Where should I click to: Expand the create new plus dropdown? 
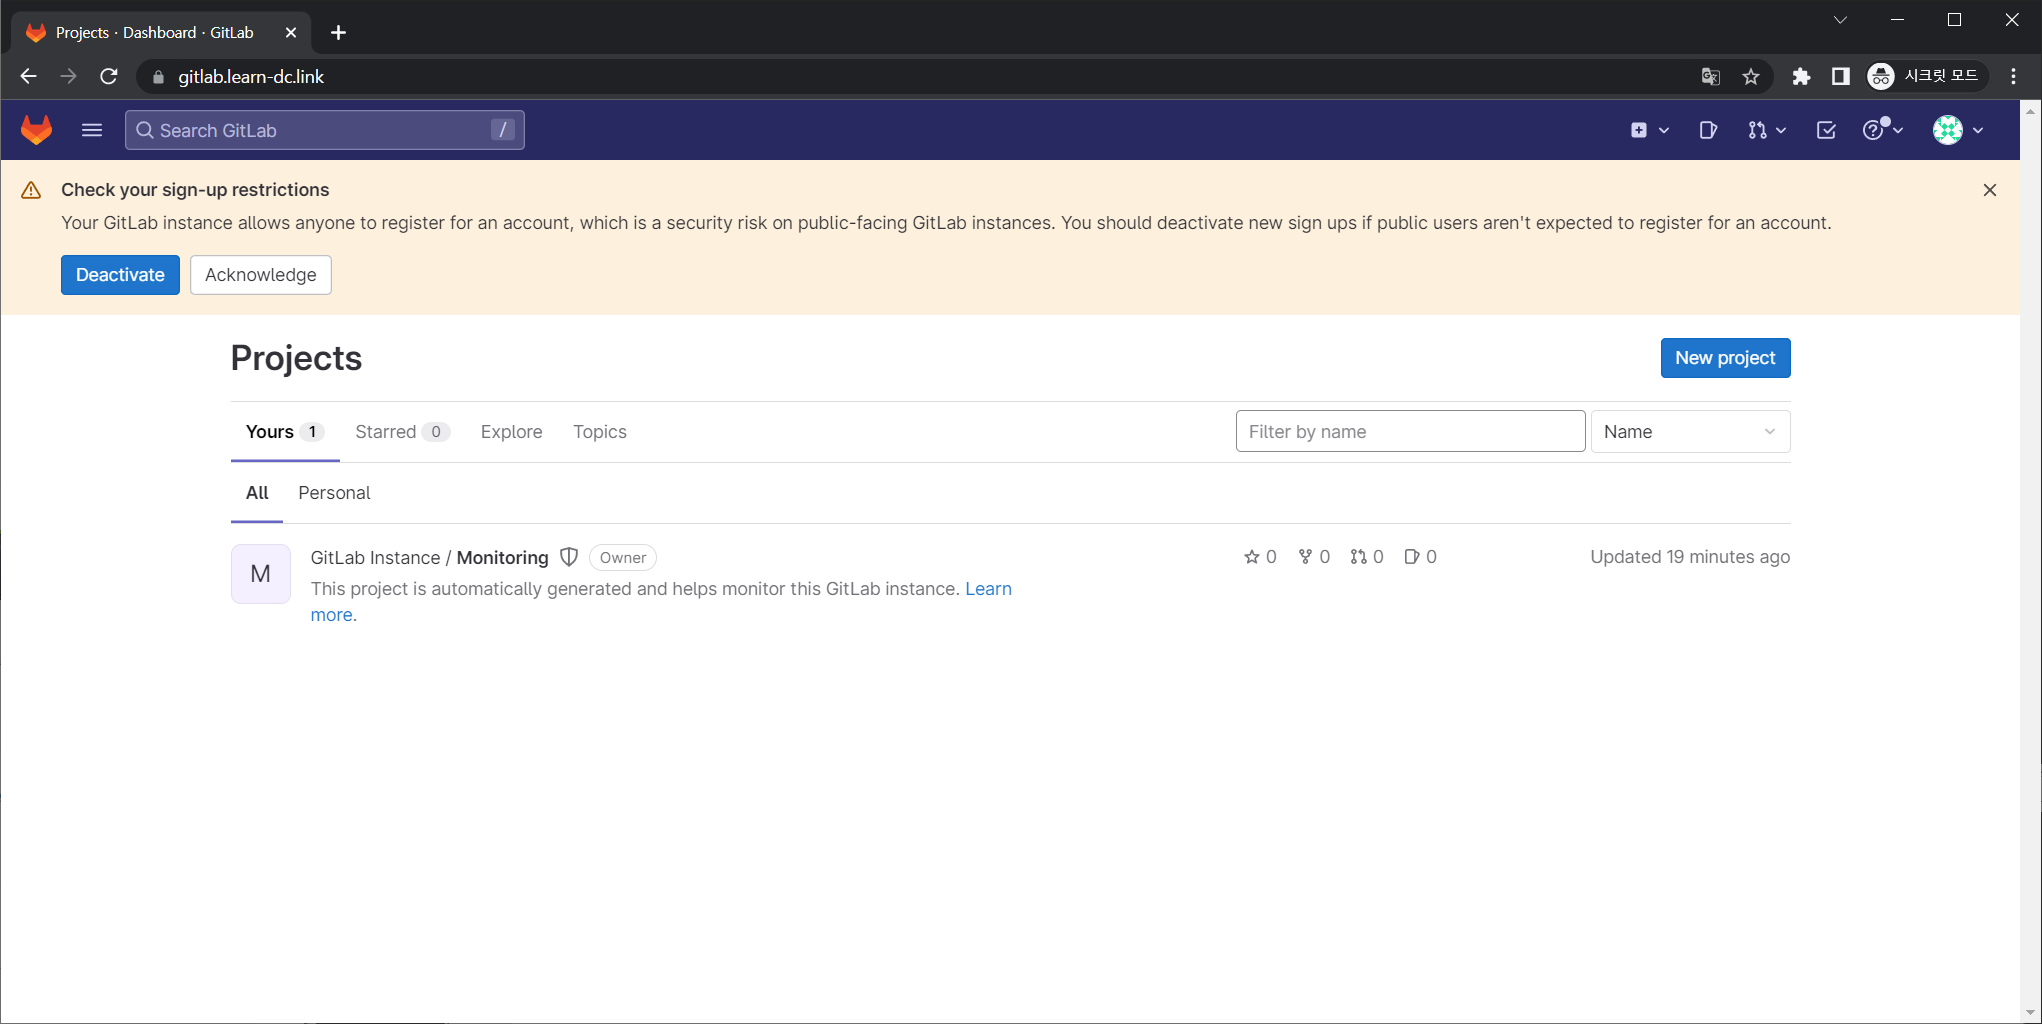[x=1649, y=130]
